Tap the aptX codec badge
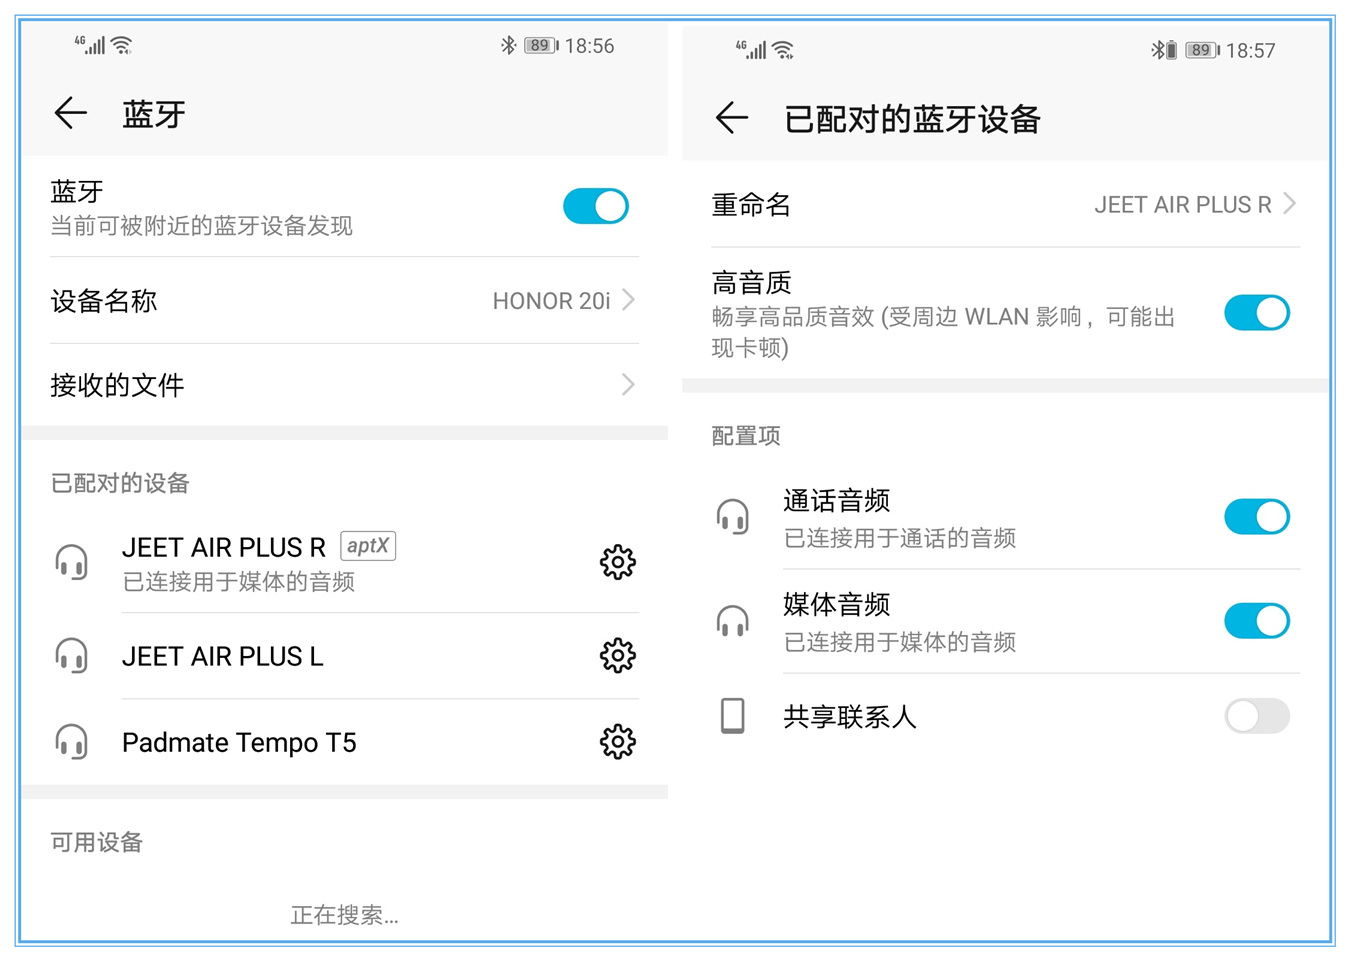Image resolution: width=1350 pixels, height=961 pixels. tap(368, 546)
